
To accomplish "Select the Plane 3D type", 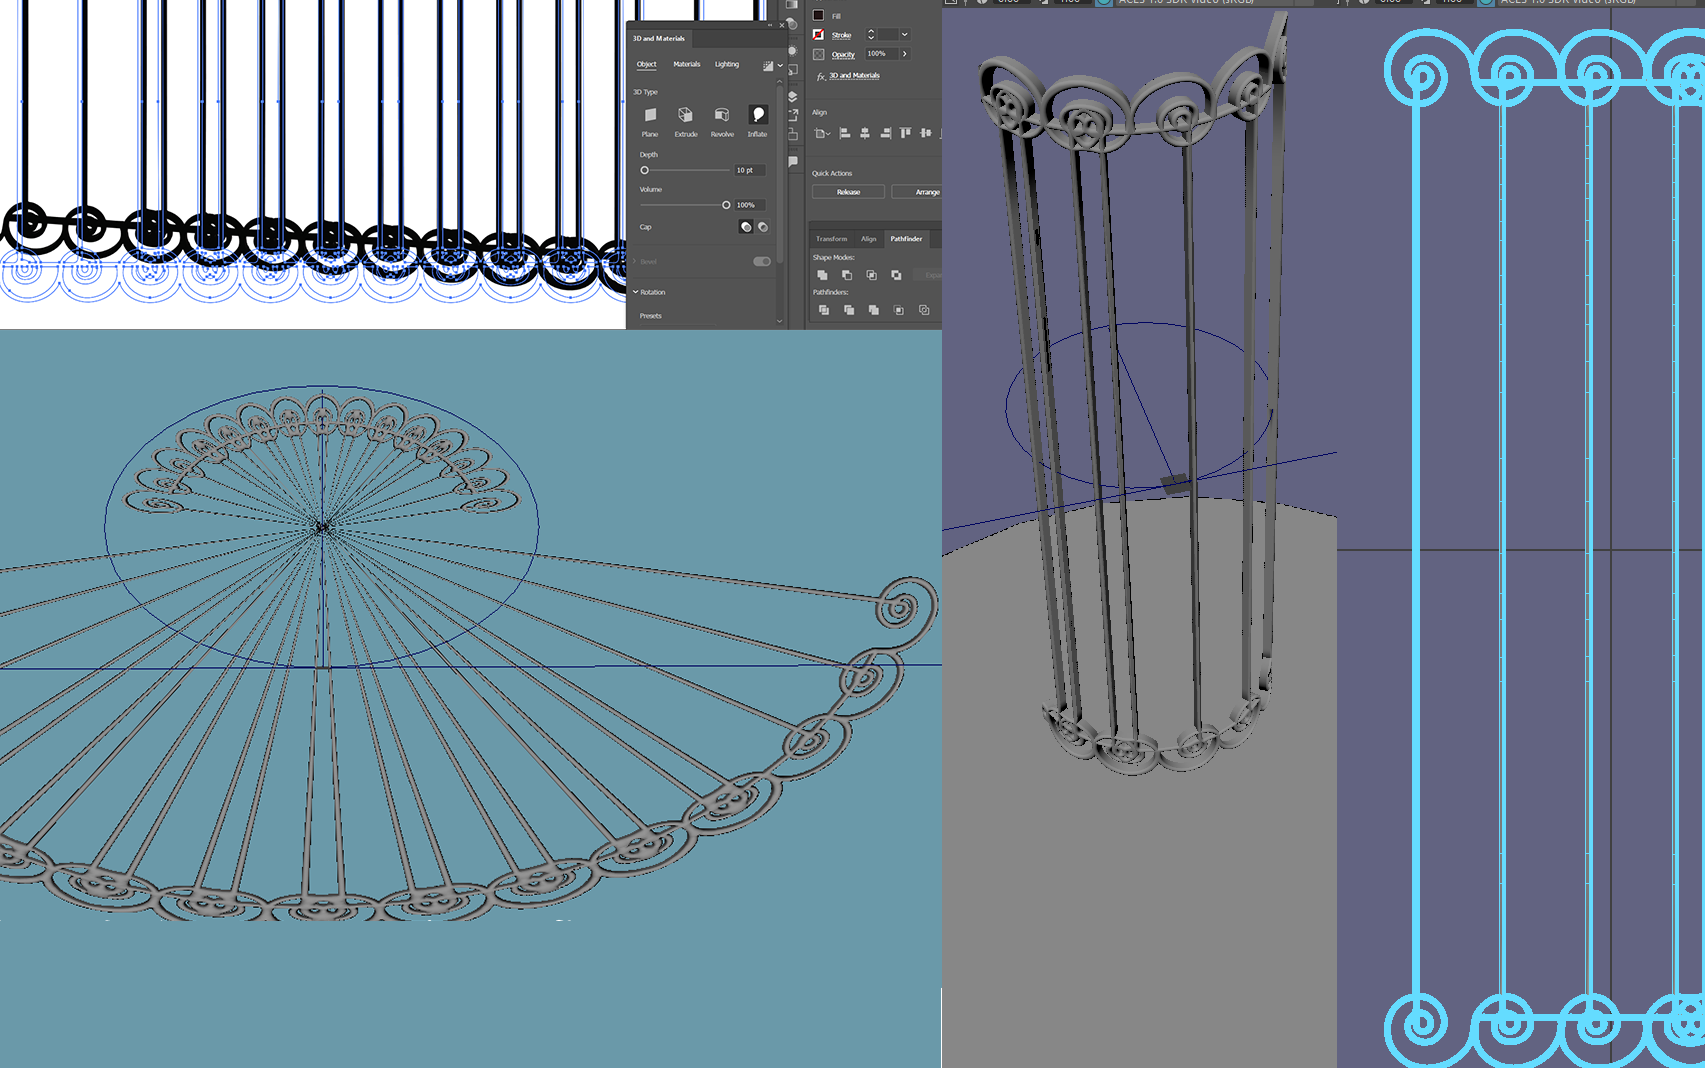I will 650,120.
